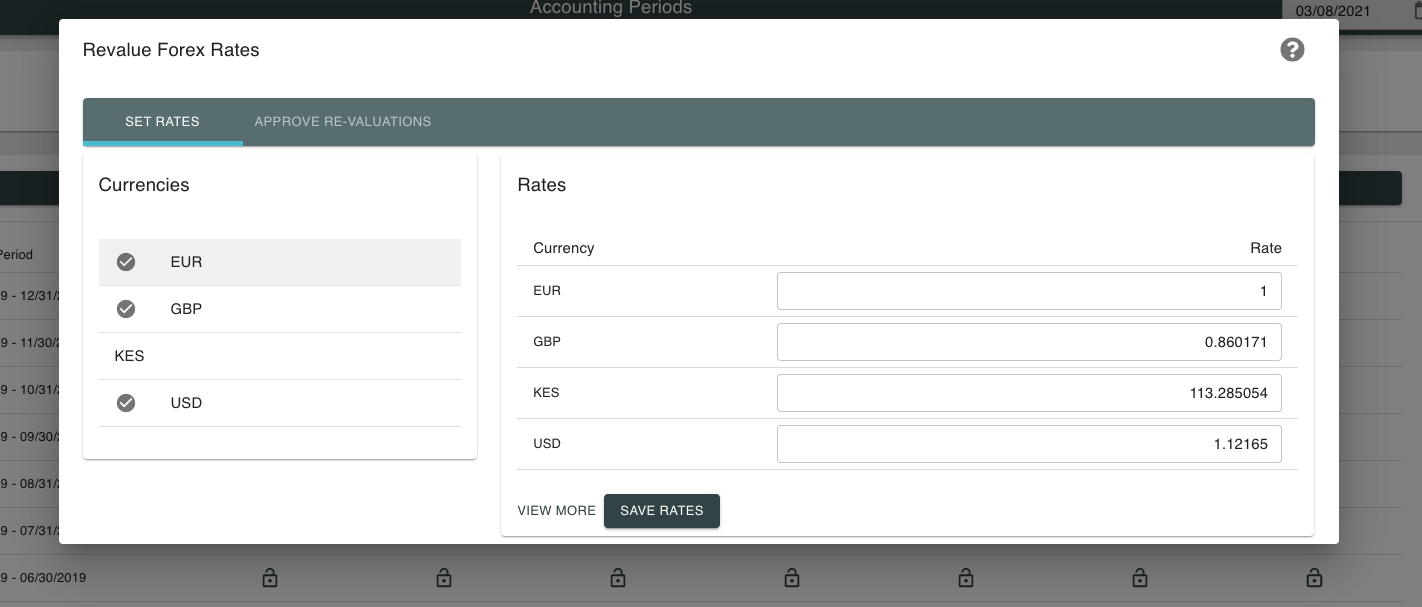Click the EUR rate input field
This screenshot has height=607, width=1422.
(1029, 290)
